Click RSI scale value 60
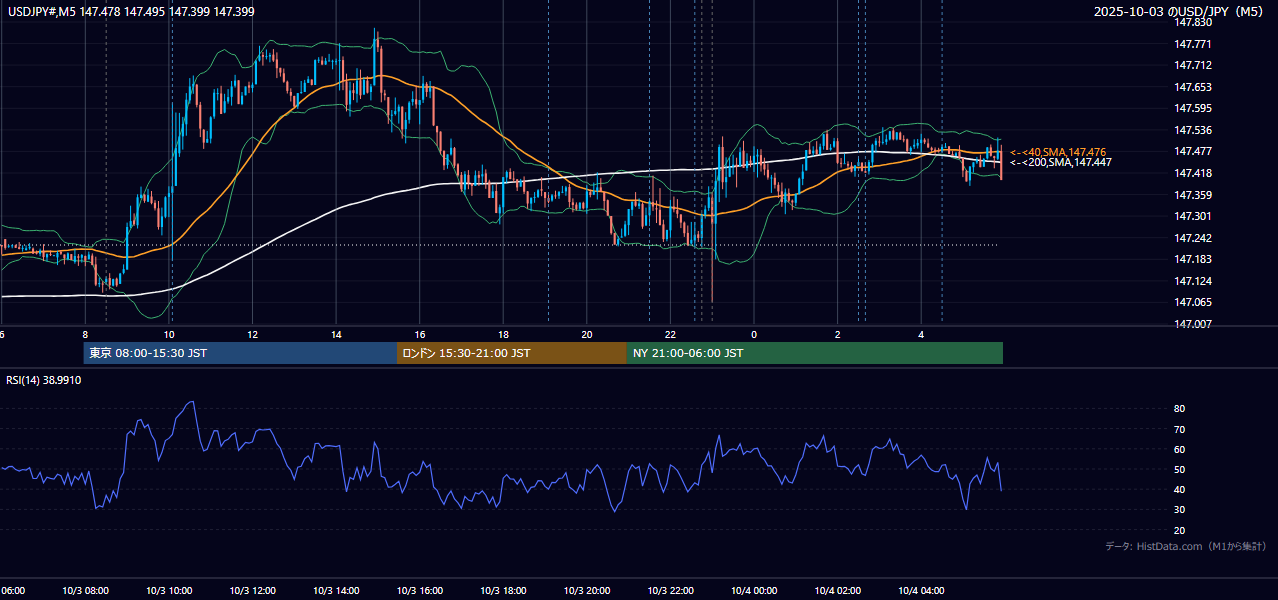Viewport: 1278px width, 600px height. click(1179, 449)
